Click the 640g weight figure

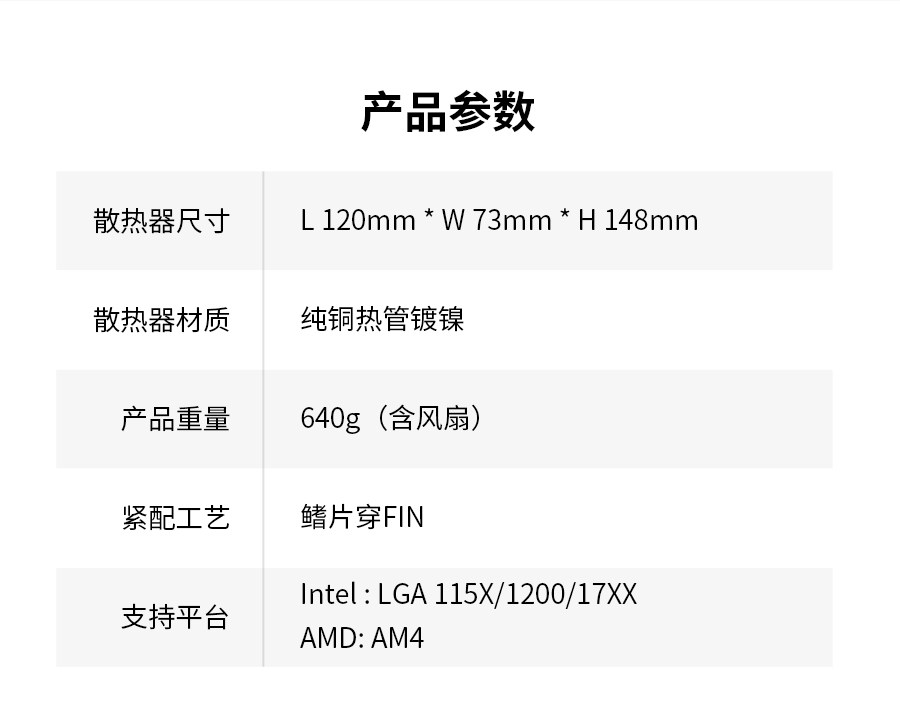[x=330, y=419]
